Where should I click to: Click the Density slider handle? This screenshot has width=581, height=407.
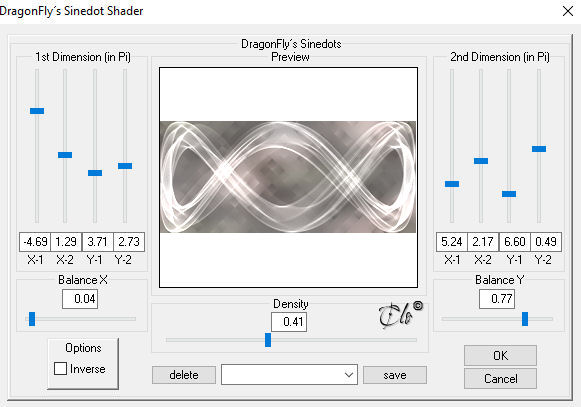[268, 340]
